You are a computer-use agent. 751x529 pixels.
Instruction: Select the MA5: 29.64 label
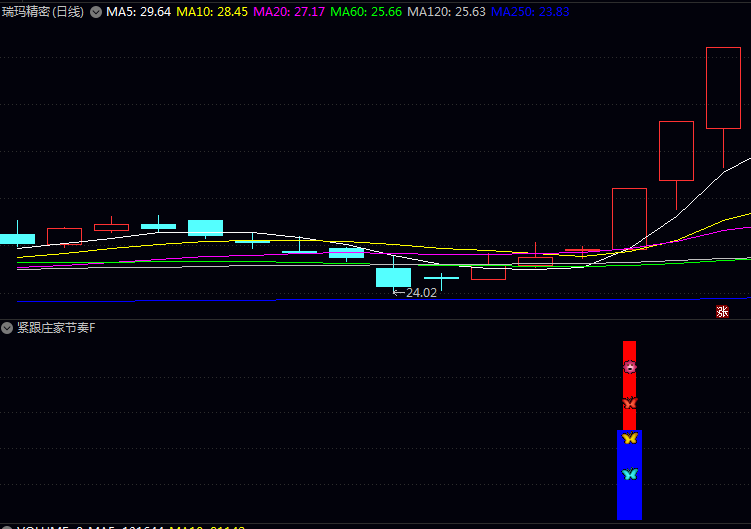click(x=138, y=12)
